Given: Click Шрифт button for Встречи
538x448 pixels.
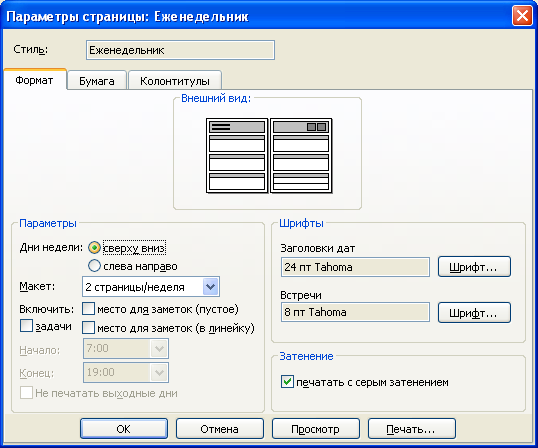Looking at the screenshot, I should point(474,312).
